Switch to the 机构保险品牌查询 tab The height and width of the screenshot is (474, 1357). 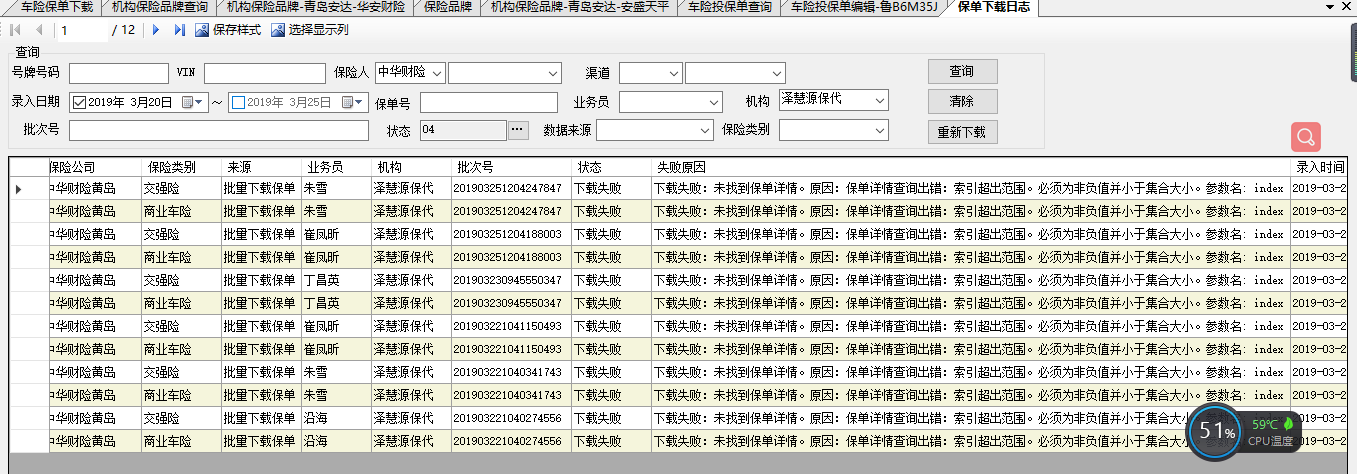(x=159, y=8)
